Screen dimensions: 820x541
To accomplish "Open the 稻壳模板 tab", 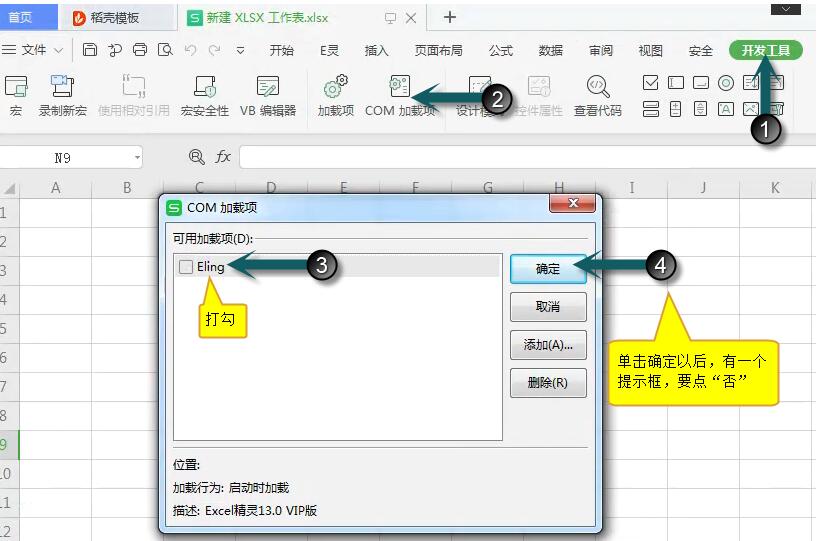I will 112,18.
